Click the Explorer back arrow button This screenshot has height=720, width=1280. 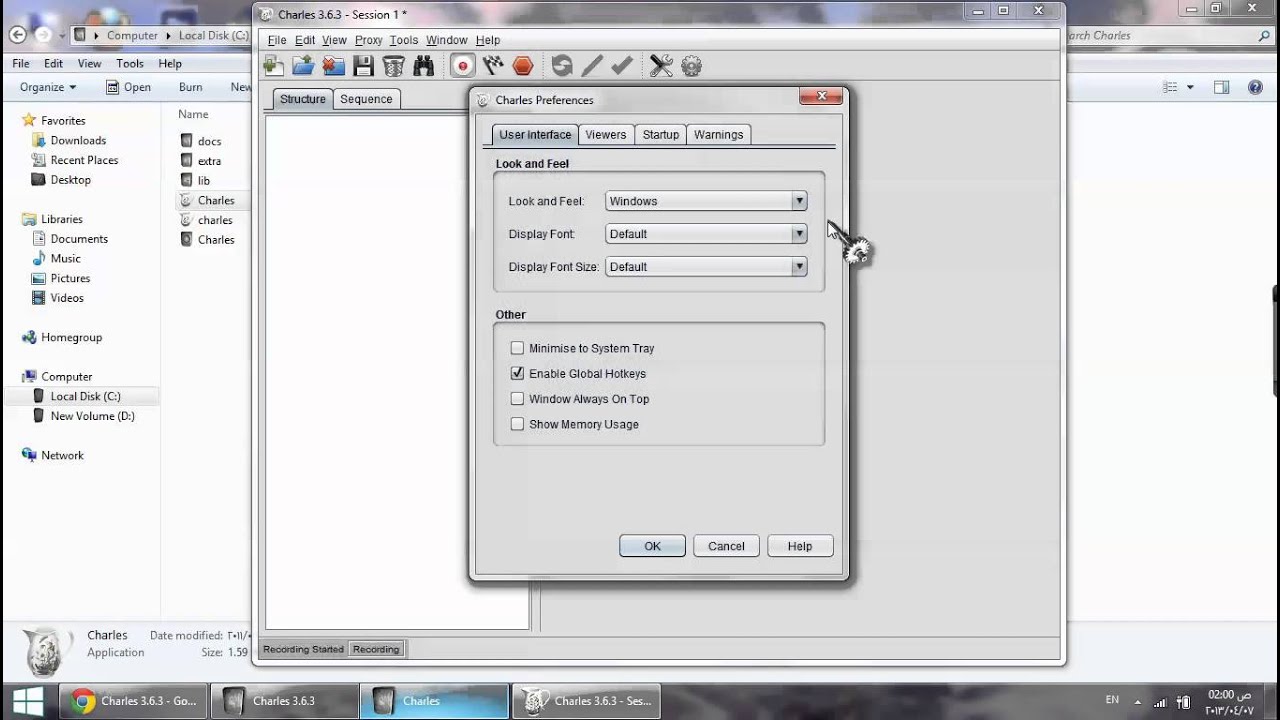tap(17, 35)
